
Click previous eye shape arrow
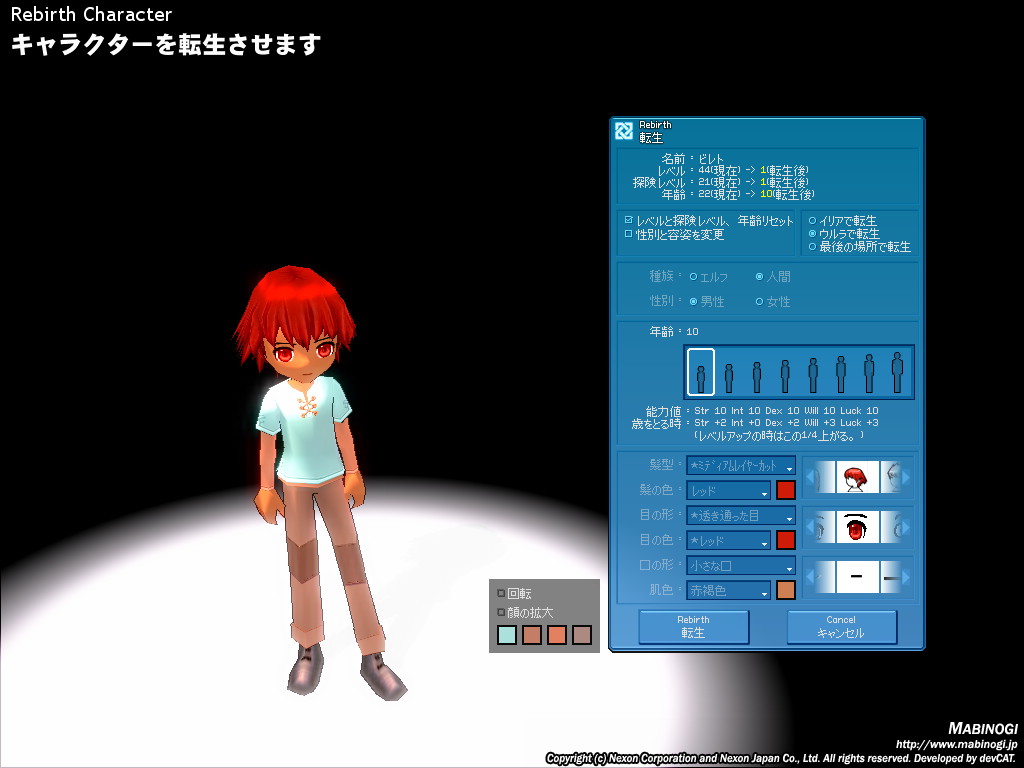(x=810, y=527)
